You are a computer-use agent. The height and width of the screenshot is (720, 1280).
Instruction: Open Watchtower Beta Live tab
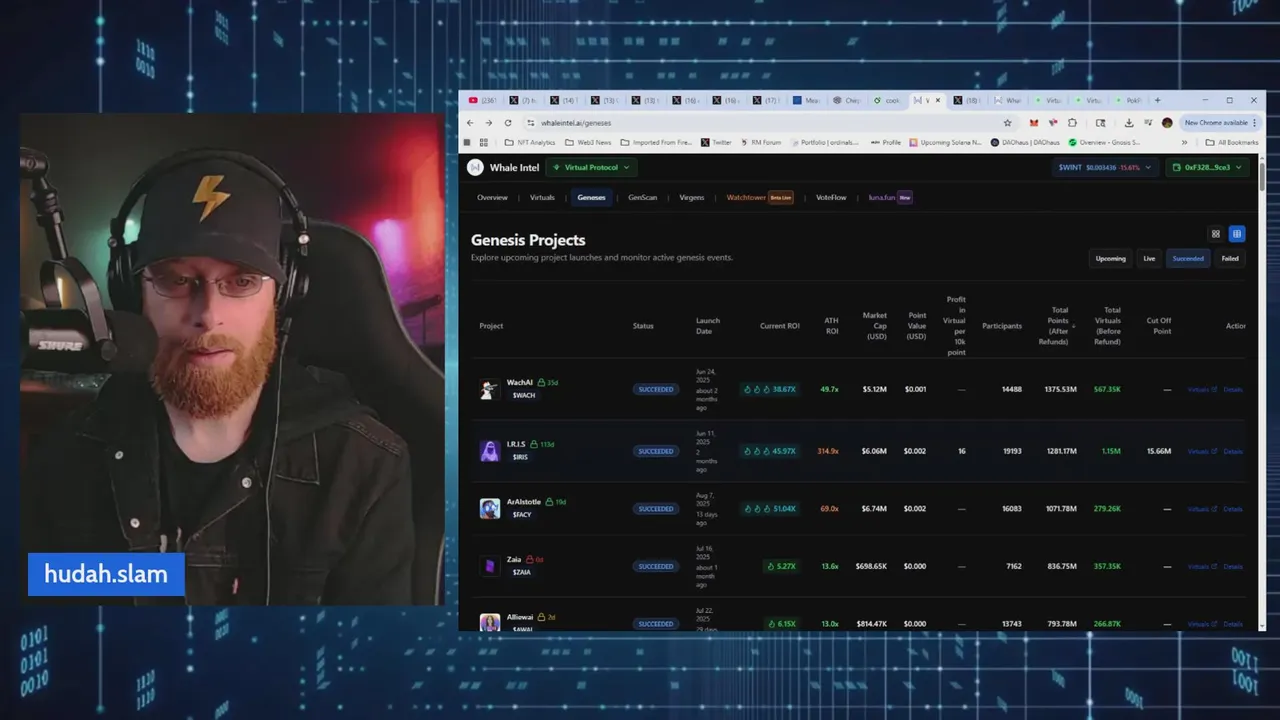tap(760, 197)
